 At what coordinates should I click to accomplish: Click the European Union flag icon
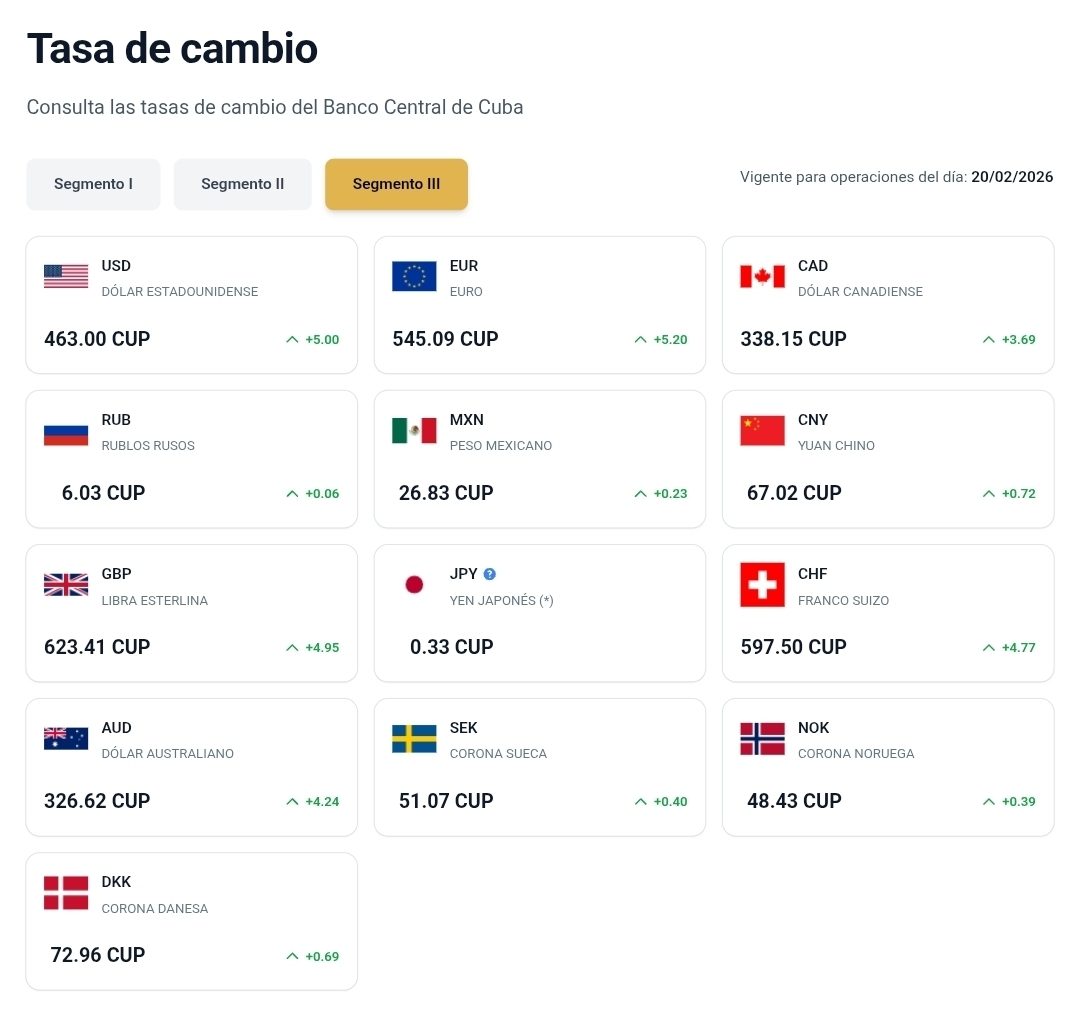click(x=414, y=276)
